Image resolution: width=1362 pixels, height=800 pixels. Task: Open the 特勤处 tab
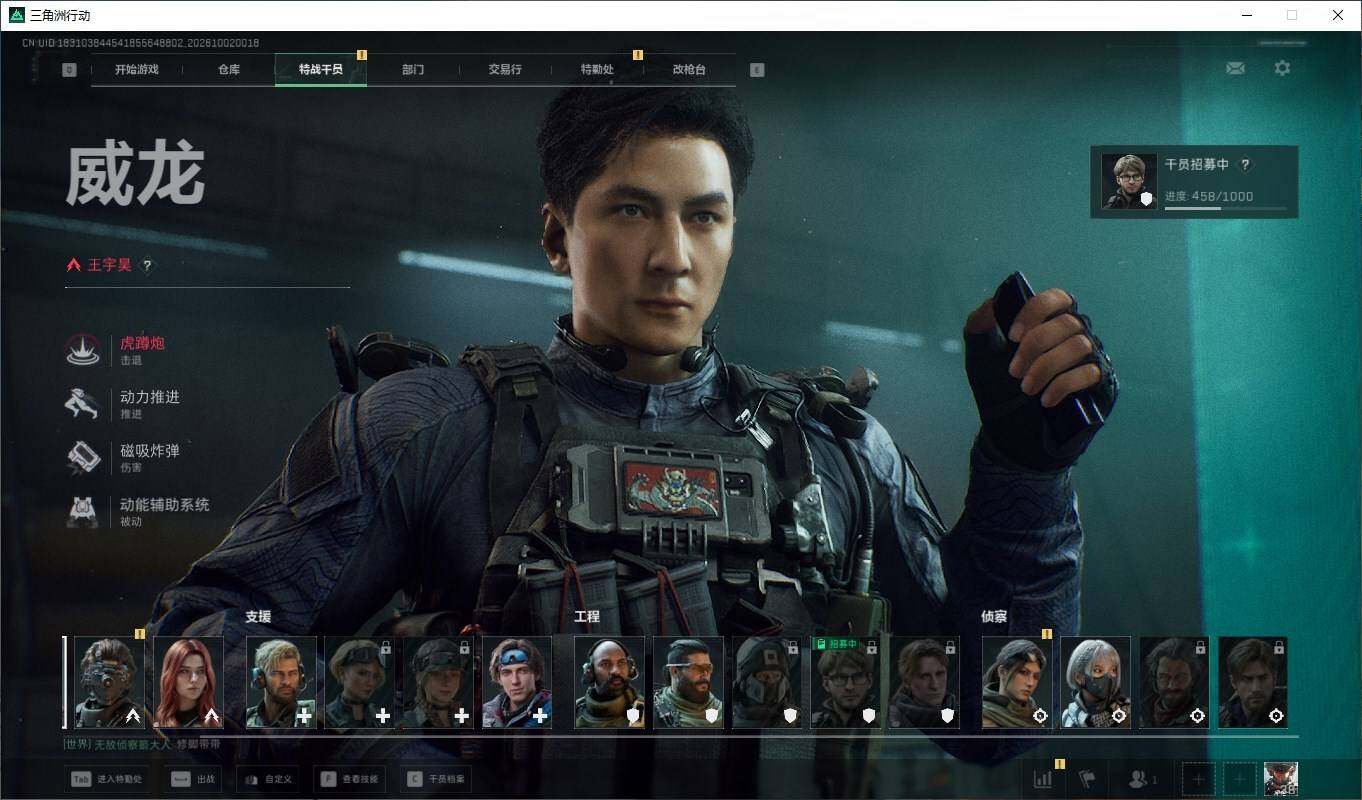tap(597, 70)
